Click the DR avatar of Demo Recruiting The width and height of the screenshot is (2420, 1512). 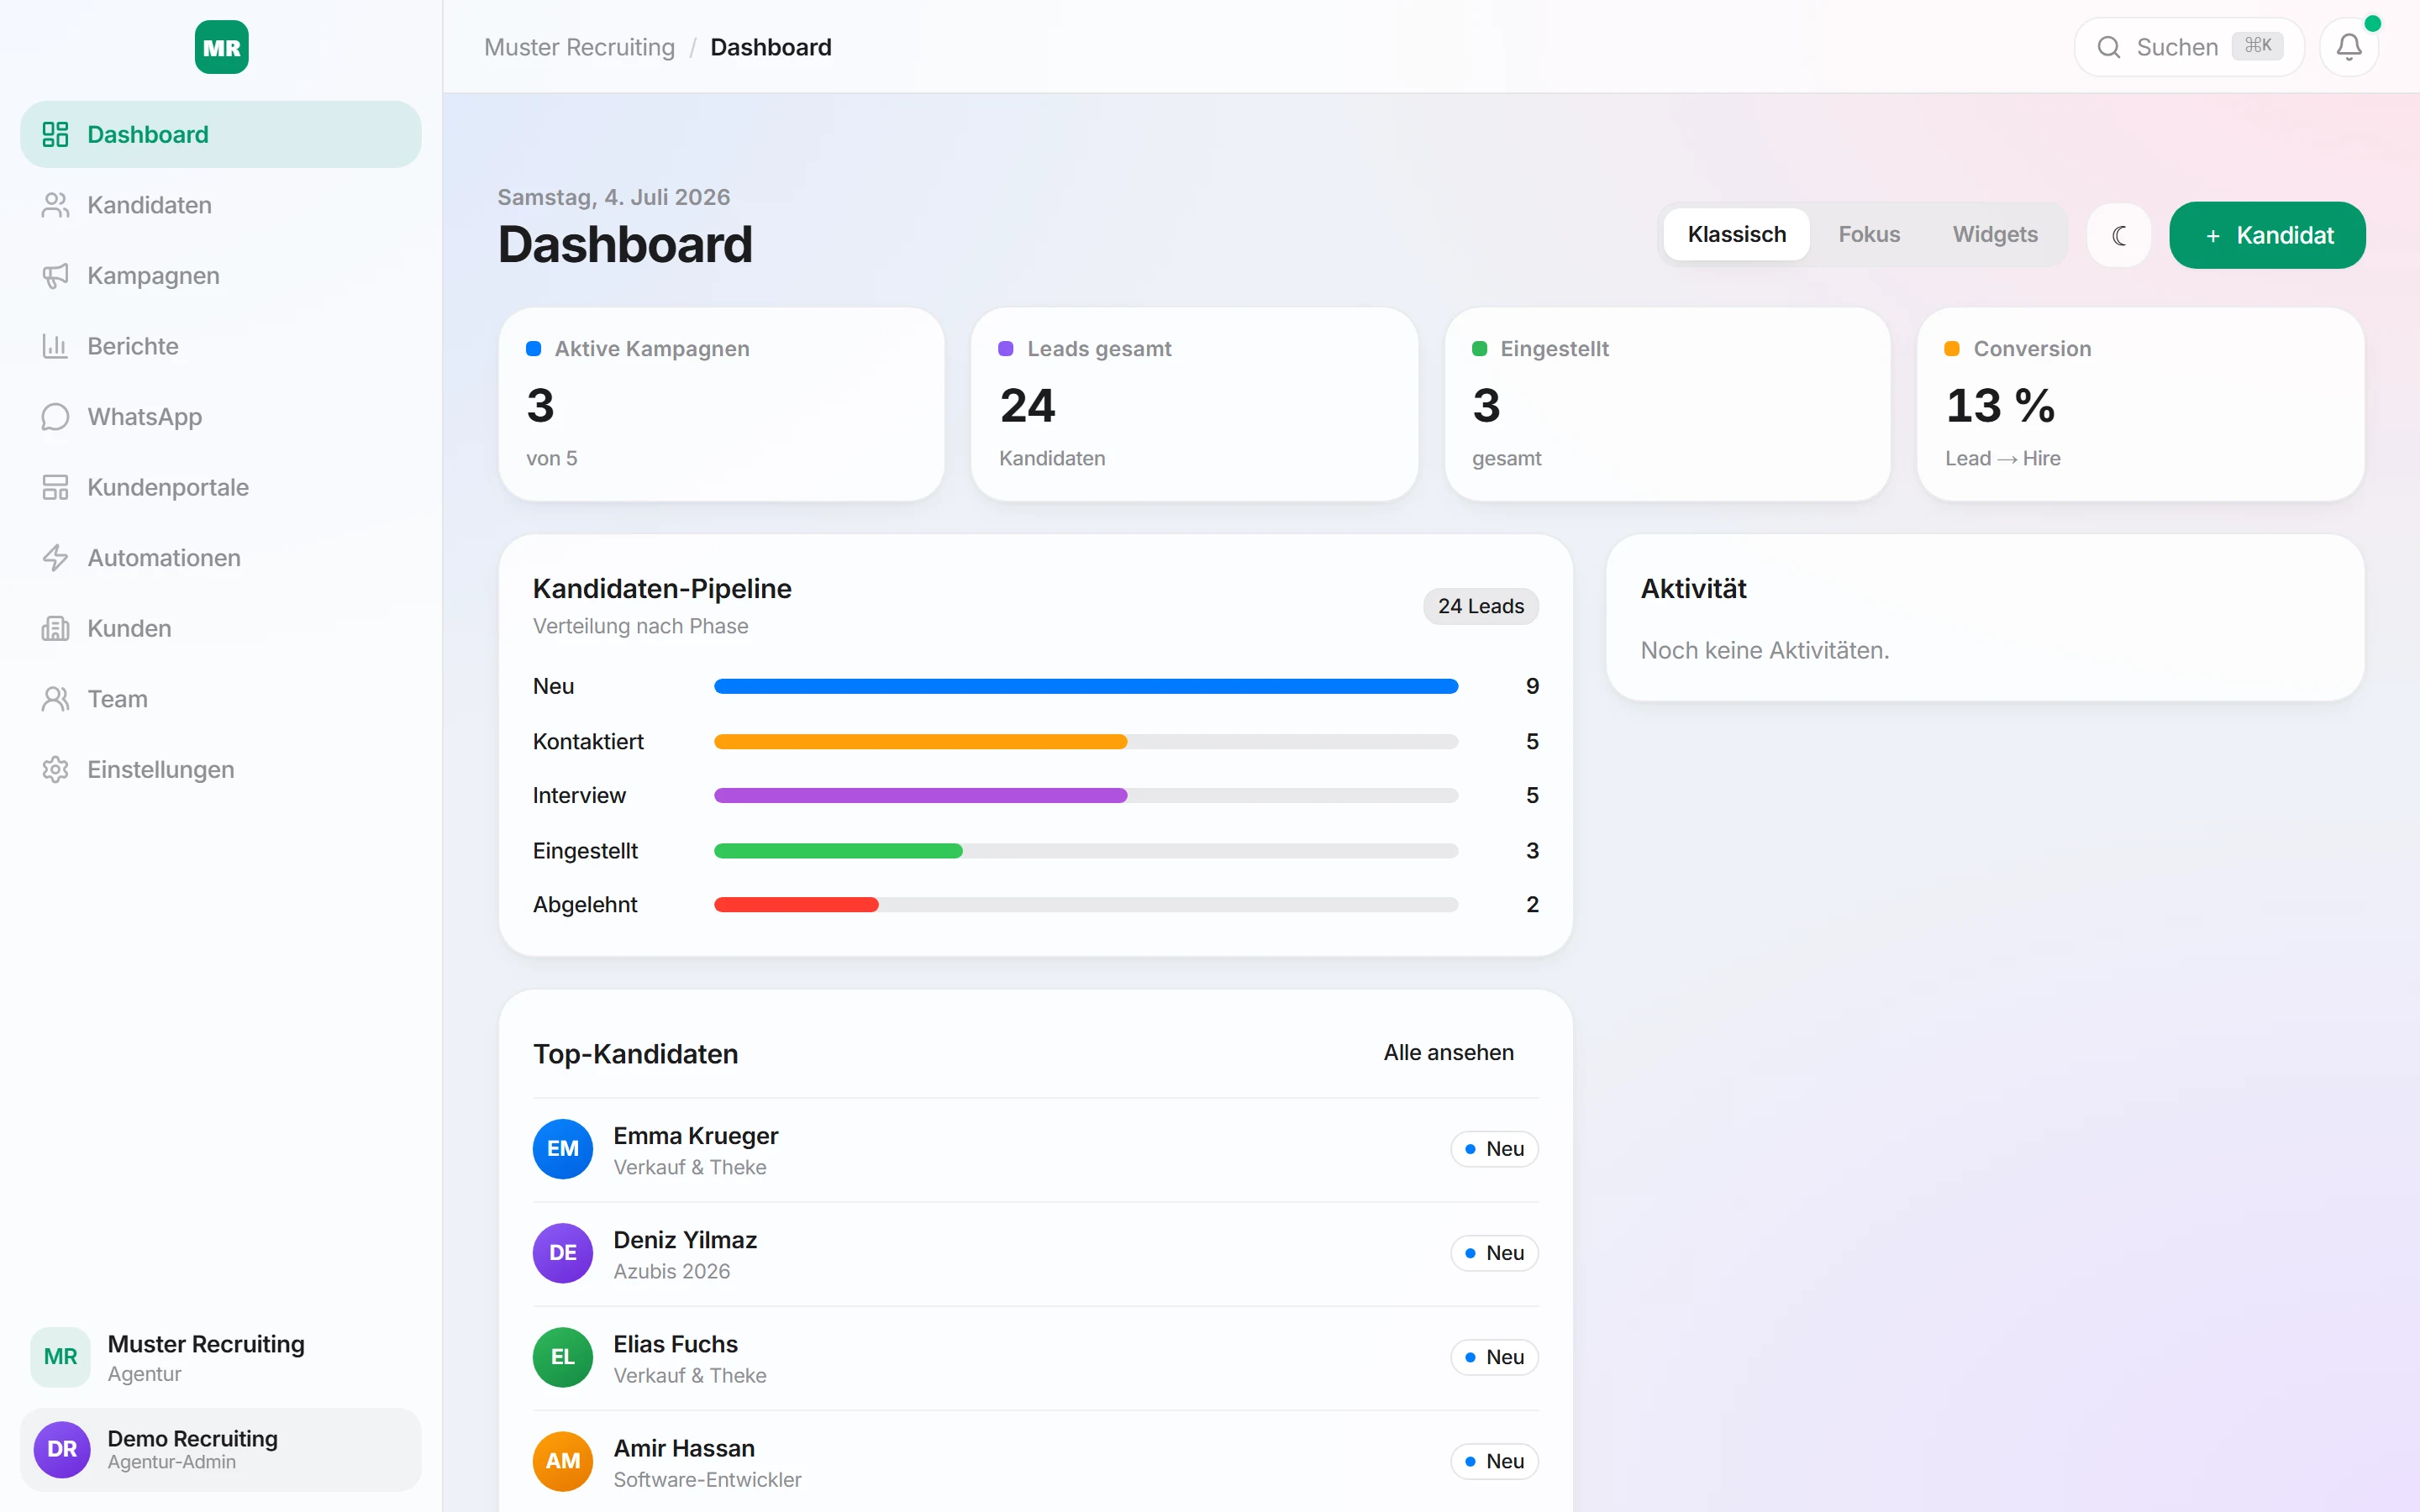[x=62, y=1449]
